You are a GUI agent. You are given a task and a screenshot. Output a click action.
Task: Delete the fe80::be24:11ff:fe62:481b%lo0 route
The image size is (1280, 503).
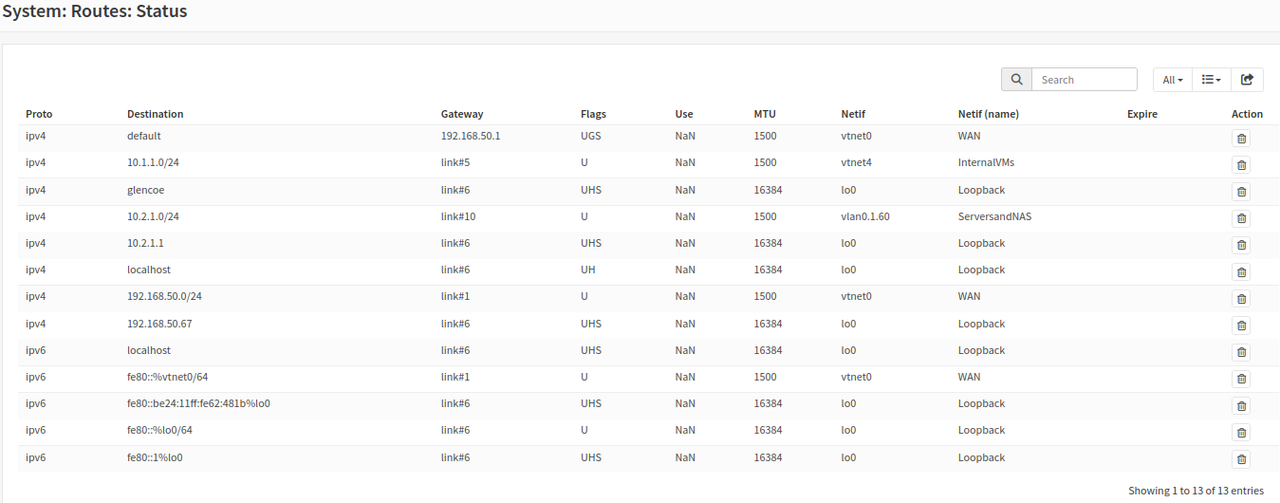tap(1241, 406)
